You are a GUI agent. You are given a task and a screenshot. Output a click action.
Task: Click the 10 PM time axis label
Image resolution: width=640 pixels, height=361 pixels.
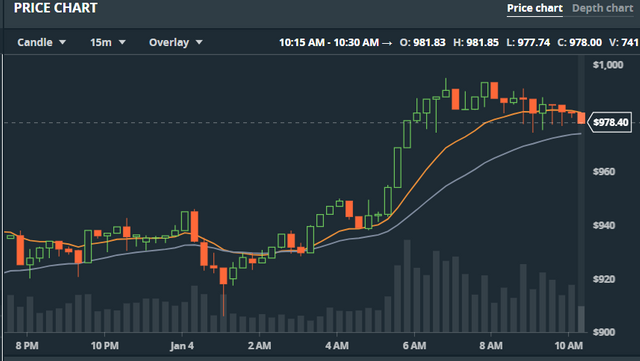(x=104, y=346)
